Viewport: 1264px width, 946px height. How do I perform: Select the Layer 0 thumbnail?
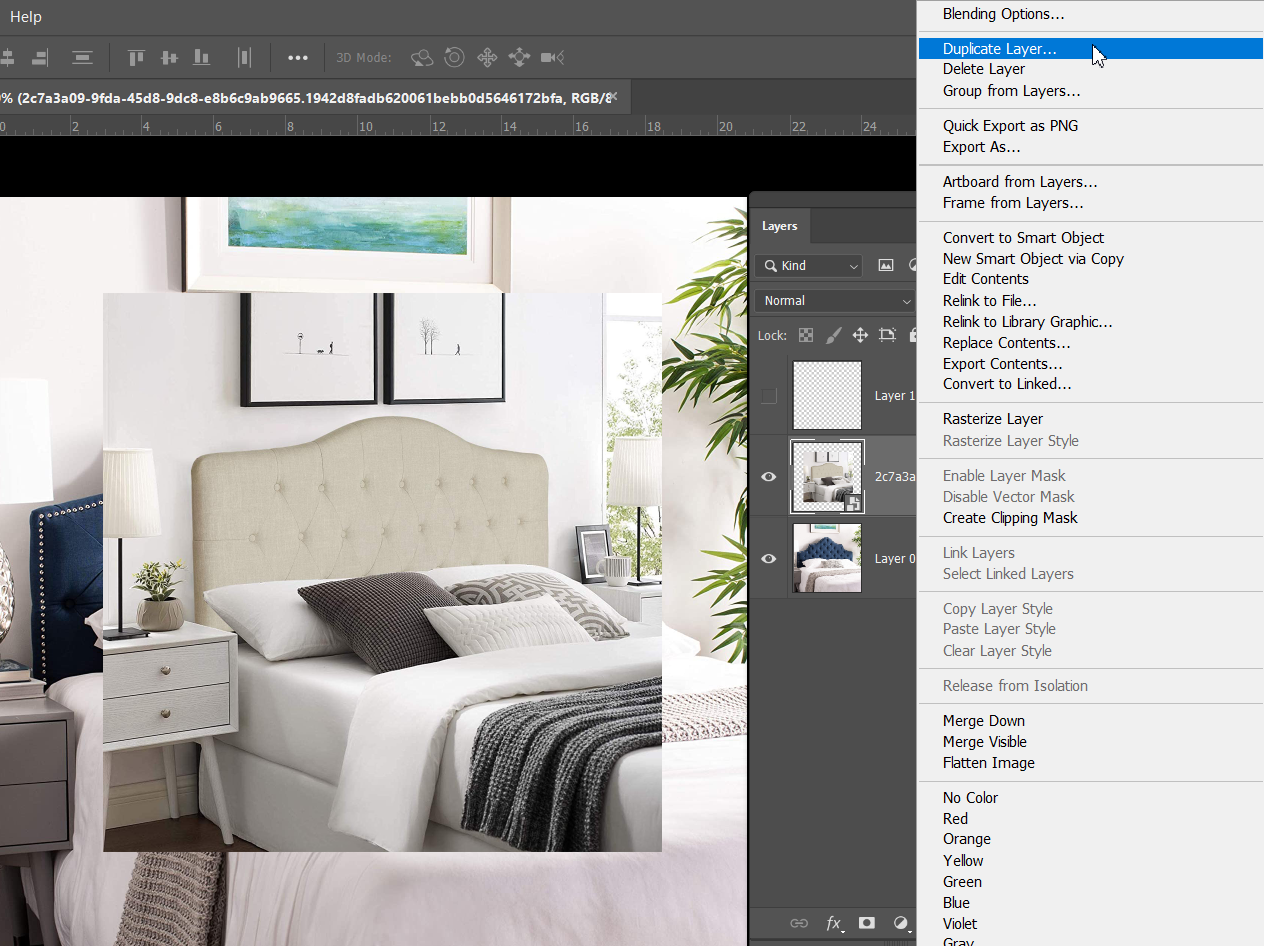(827, 558)
